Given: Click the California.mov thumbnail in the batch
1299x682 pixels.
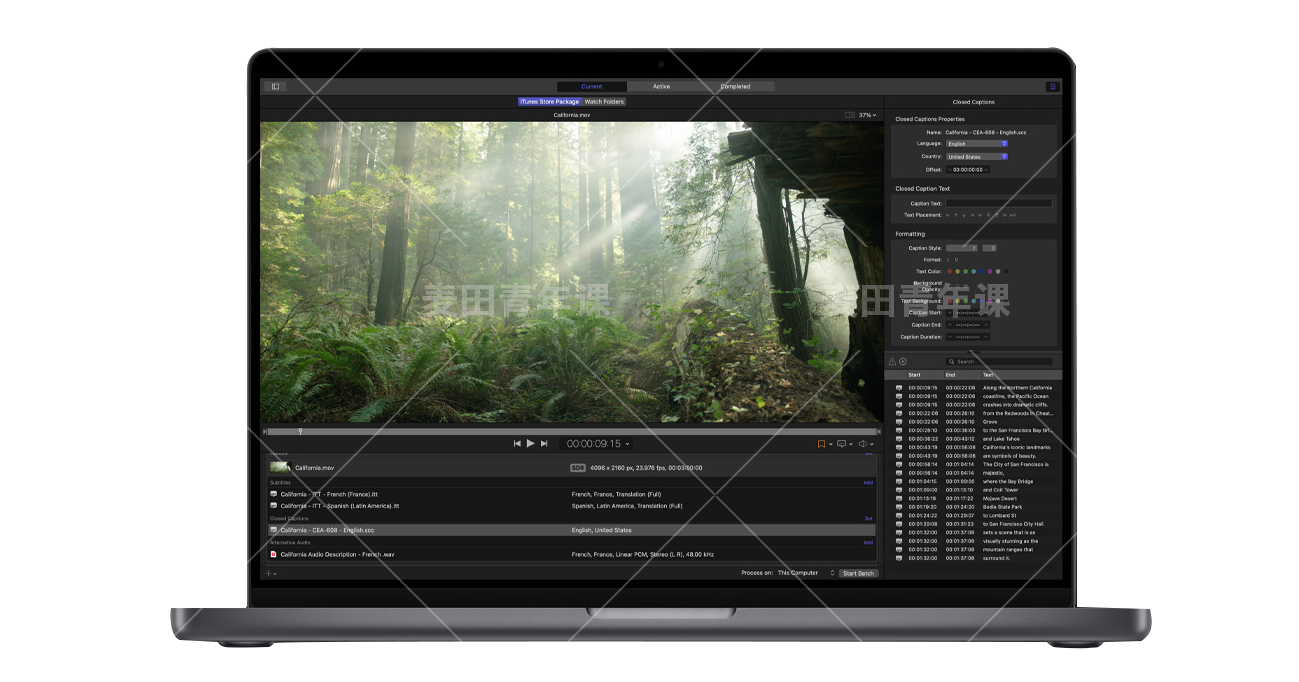Looking at the screenshot, I should pyautogui.click(x=280, y=467).
